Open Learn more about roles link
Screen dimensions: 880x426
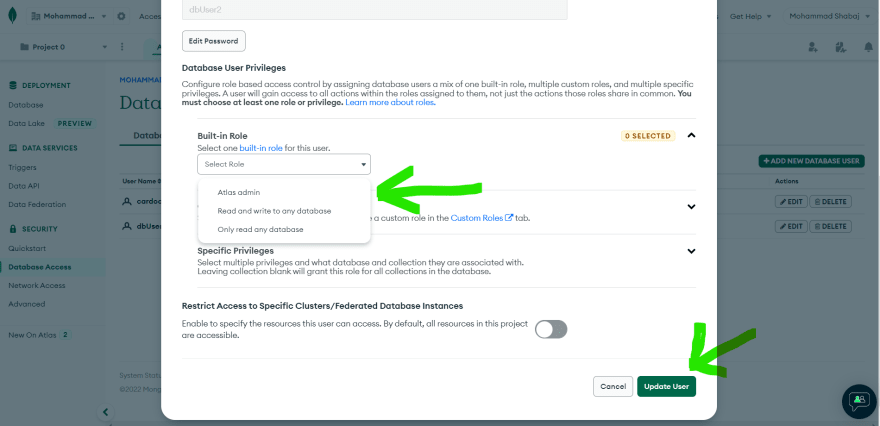pyautogui.click(x=390, y=103)
